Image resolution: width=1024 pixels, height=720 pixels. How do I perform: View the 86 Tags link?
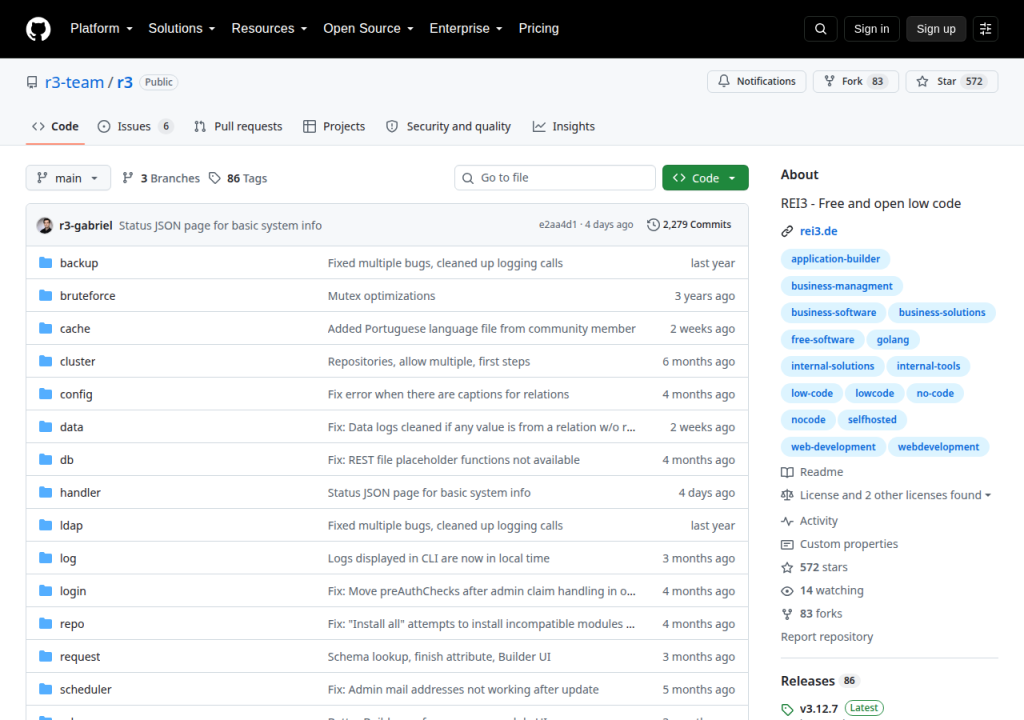pyautogui.click(x=238, y=178)
